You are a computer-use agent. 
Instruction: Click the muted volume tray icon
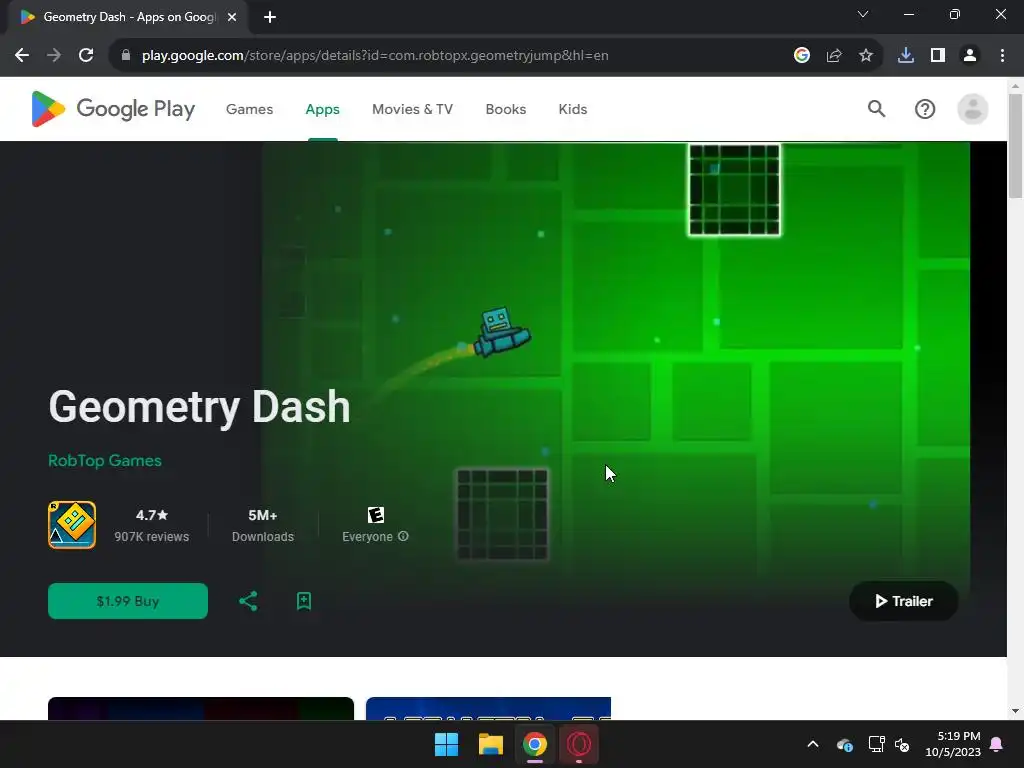903,744
